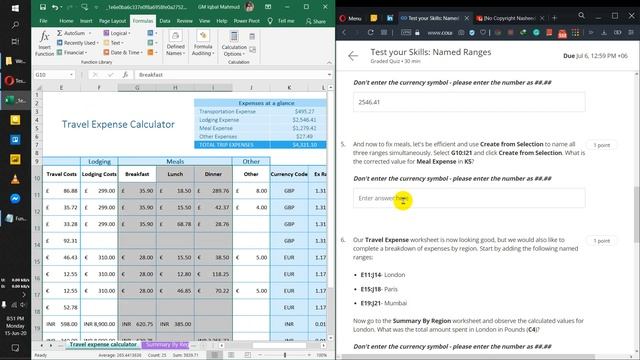Undo the last action in Excel
The image size is (640, 360).
(55, 7)
